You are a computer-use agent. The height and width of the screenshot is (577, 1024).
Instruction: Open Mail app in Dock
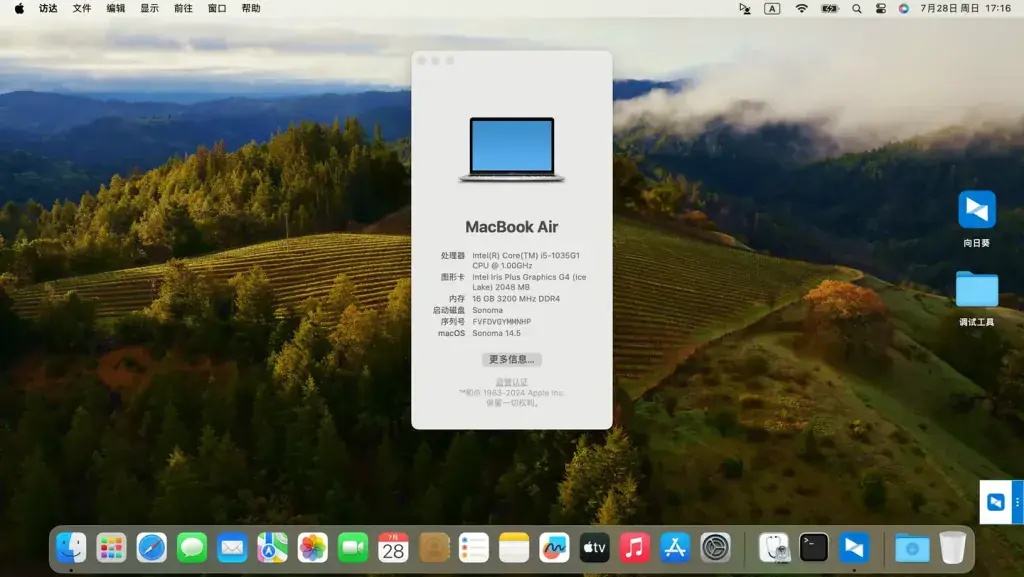[232, 547]
